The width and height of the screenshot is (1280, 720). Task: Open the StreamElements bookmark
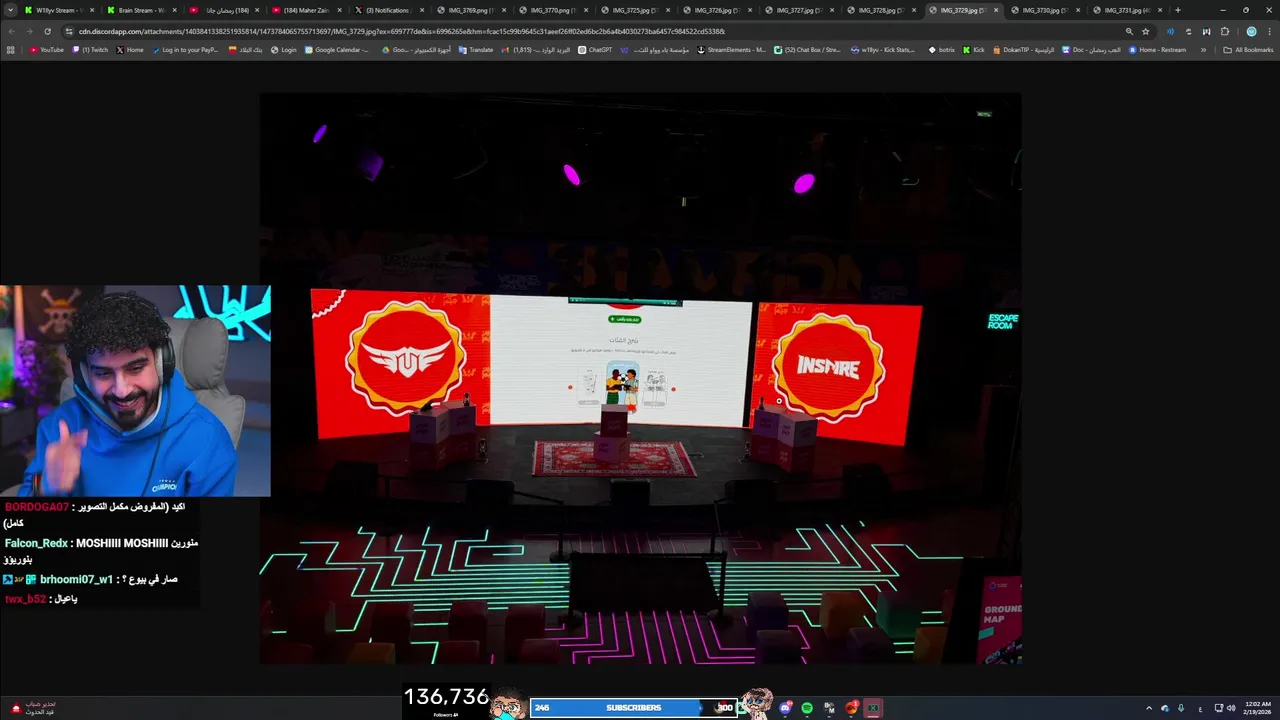click(x=731, y=50)
